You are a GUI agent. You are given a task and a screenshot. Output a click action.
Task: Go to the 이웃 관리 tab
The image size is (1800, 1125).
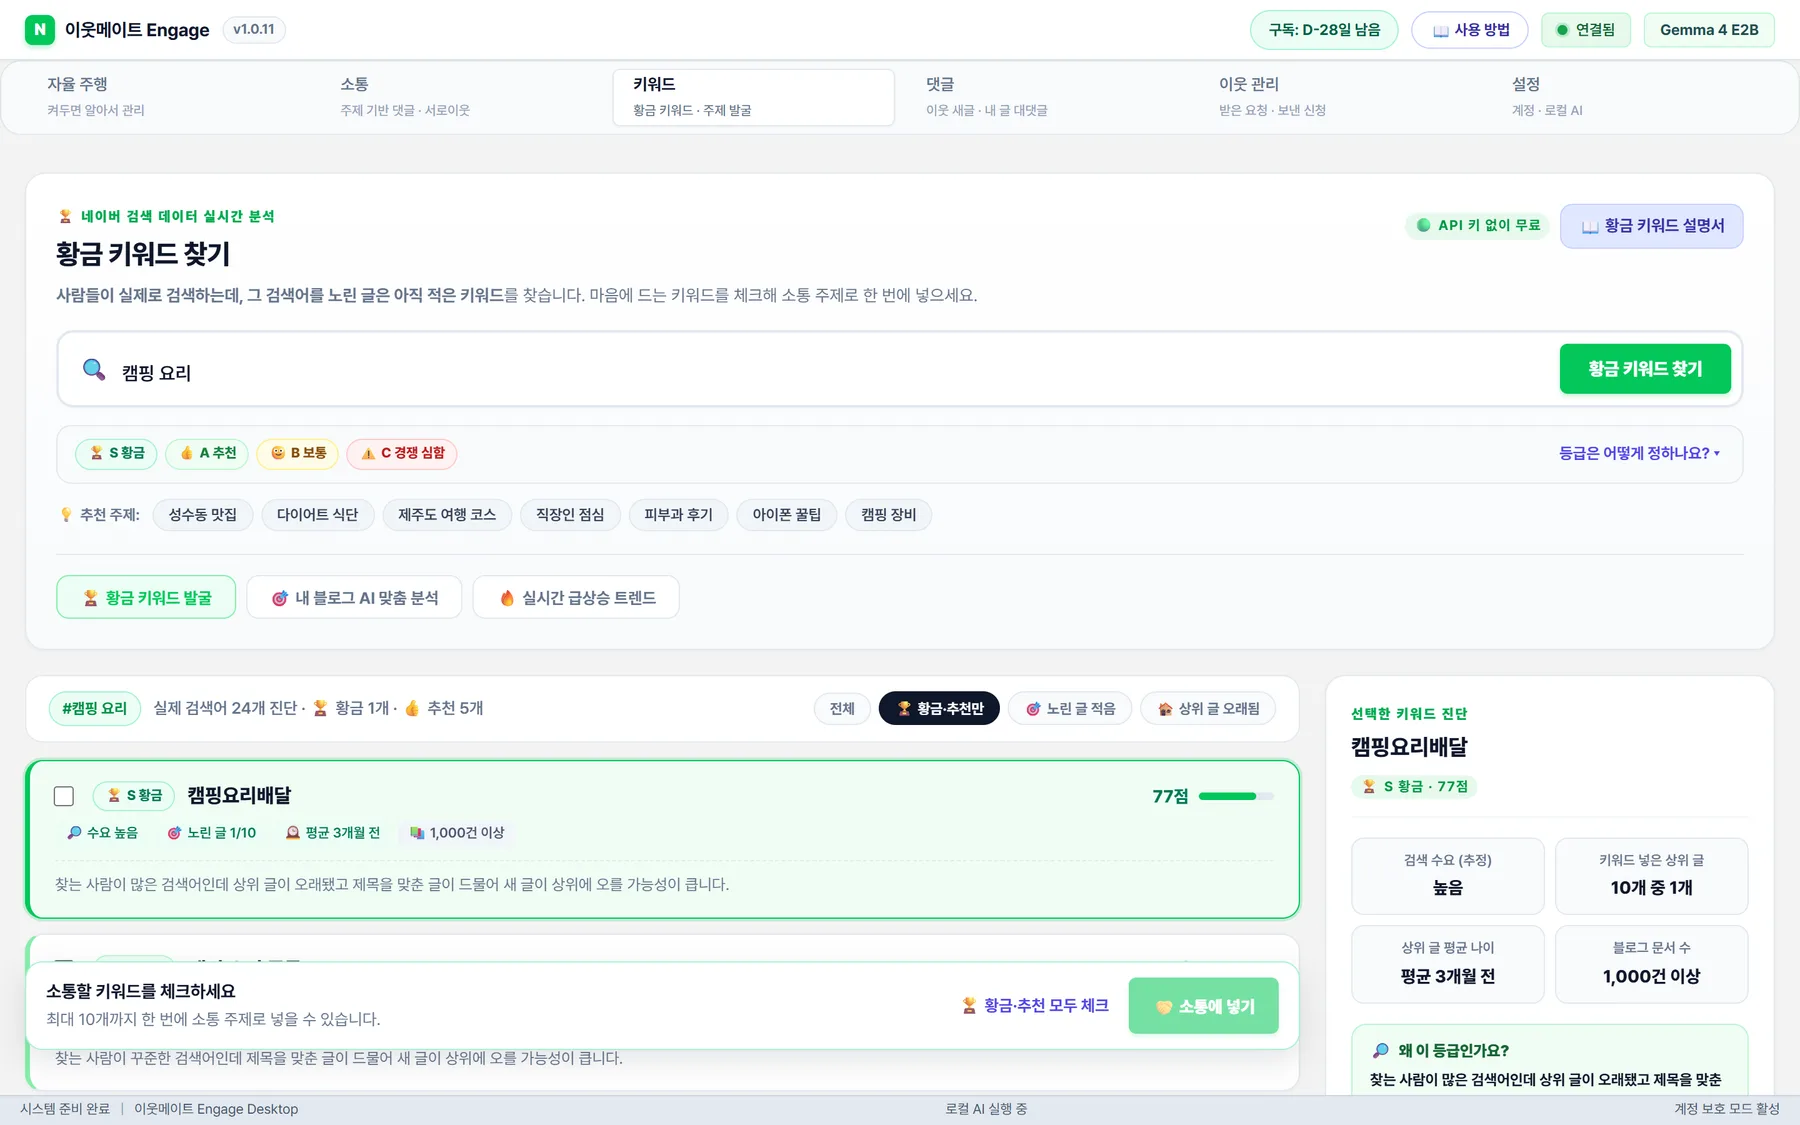pyautogui.click(x=1340, y=97)
